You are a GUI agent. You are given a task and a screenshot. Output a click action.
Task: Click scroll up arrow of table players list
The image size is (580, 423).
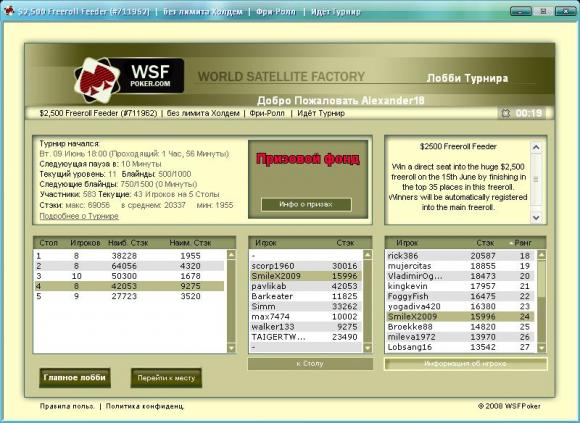point(367,254)
